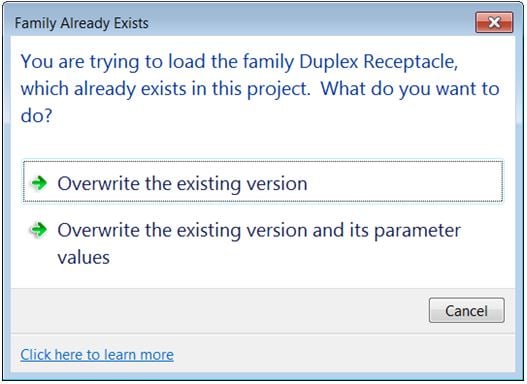Screen dimensions: 527x384
Task: Click 'learn more' hyperlink text at bottom
Action: pyautogui.click(x=140, y=355)
